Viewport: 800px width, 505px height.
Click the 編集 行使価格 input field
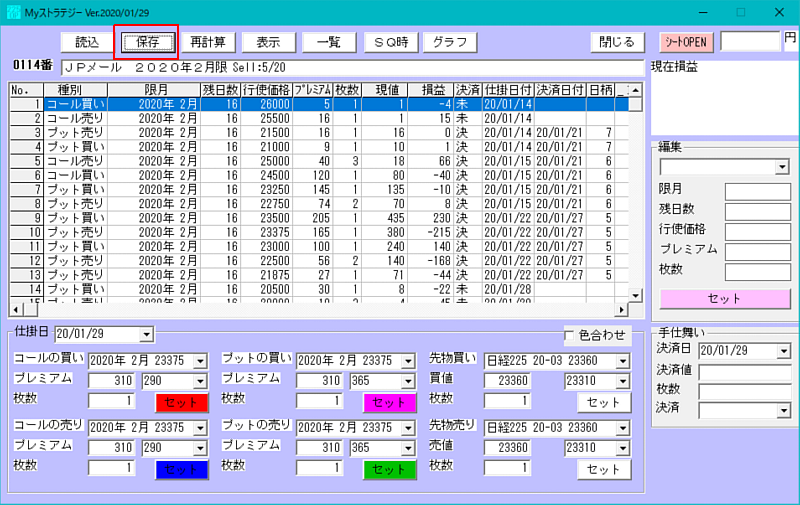pos(758,232)
